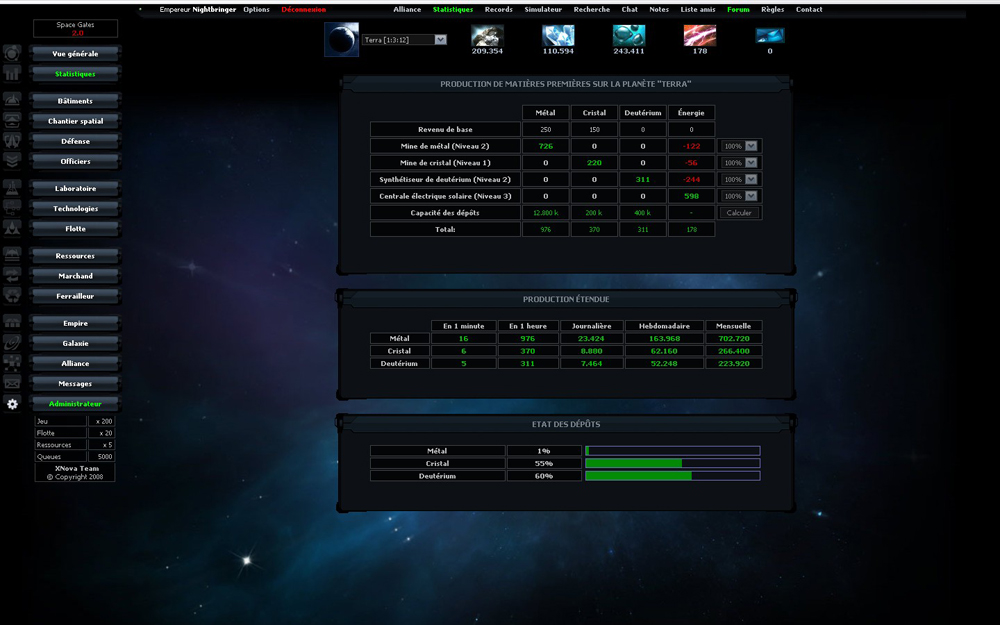Click the metal resource icon
The image size is (1000, 625).
[487, 35]
